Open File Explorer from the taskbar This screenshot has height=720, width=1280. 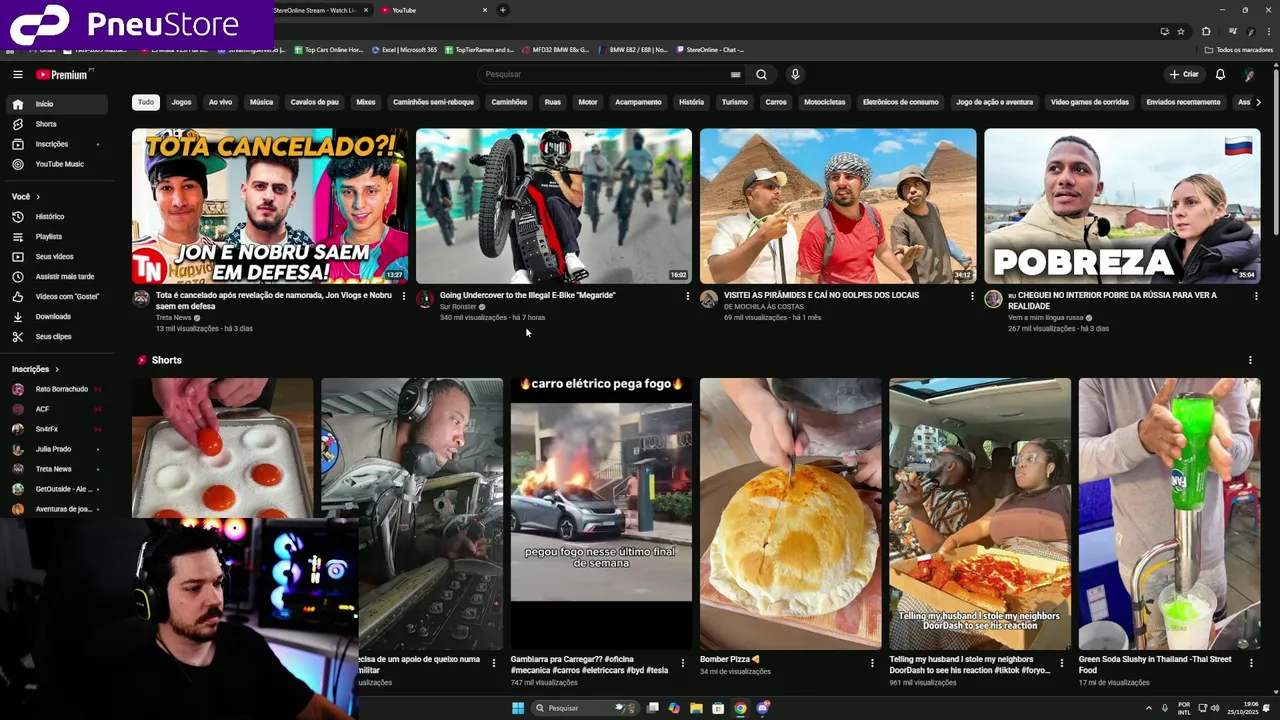click(x=696, y=708)
